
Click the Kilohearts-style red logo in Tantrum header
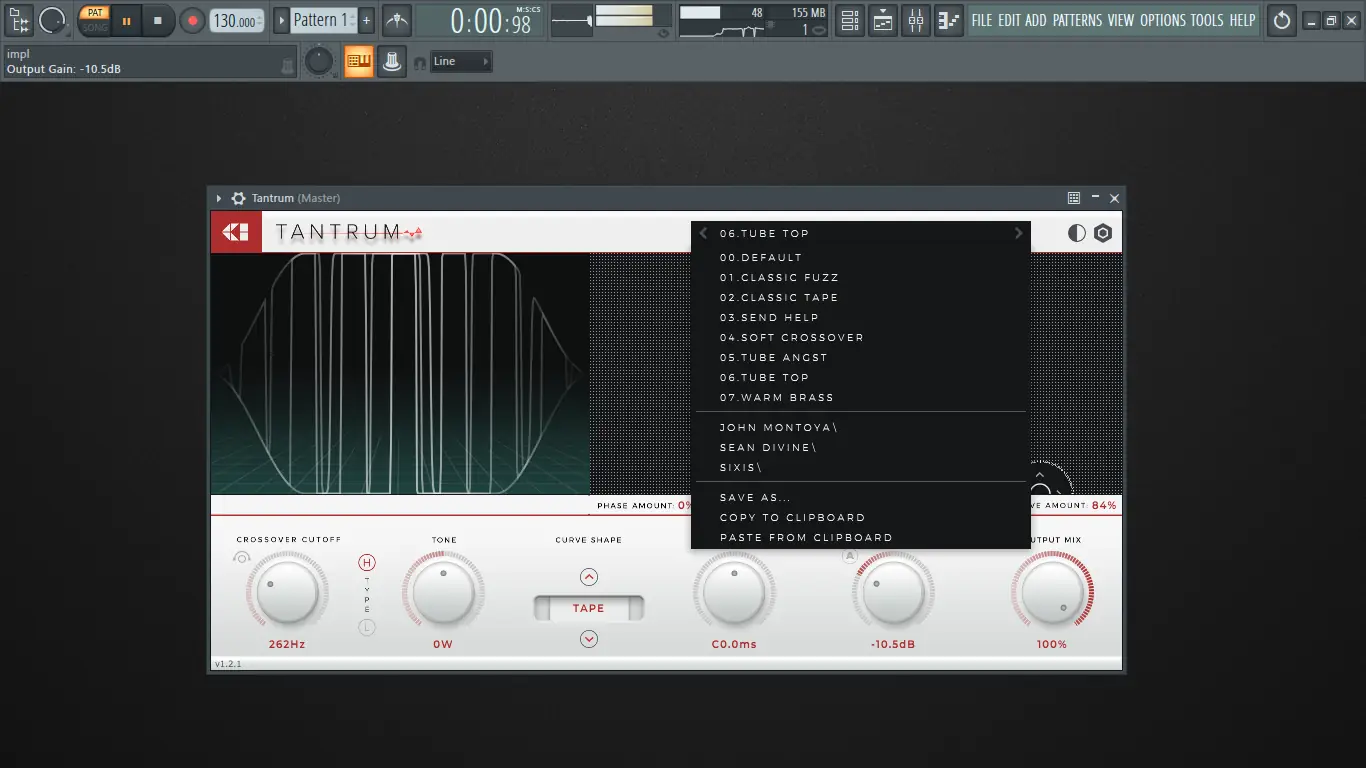pyautogui.click(x=236, y=232)
